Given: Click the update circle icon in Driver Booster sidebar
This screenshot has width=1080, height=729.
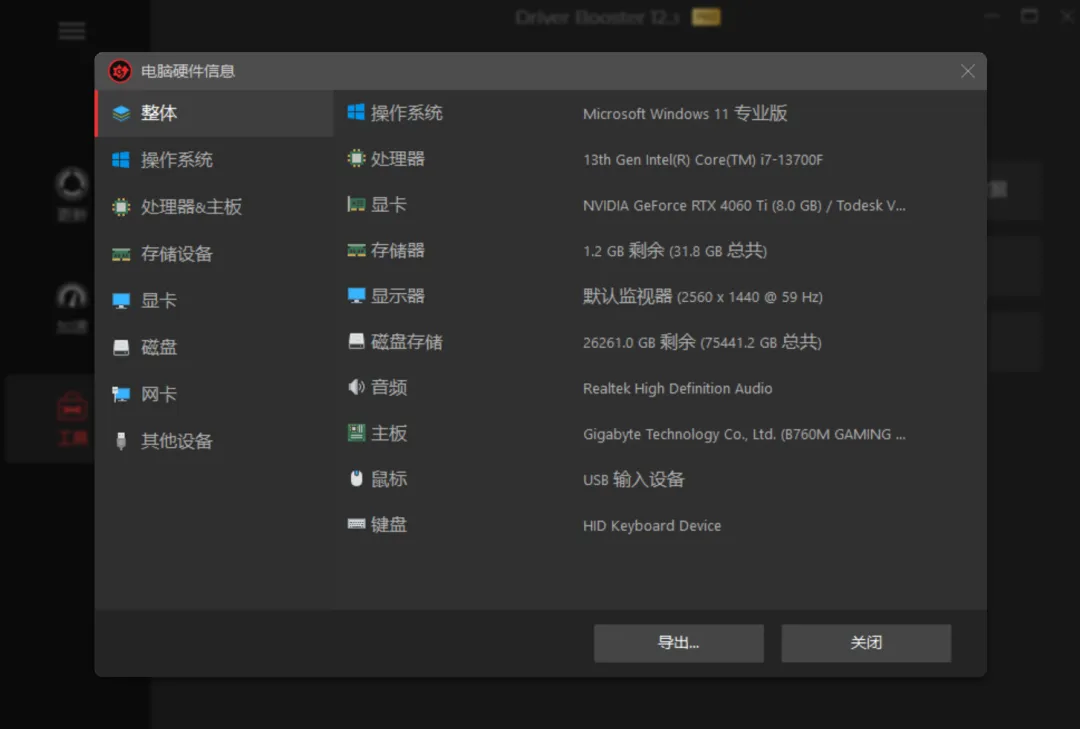Looking at the screenshot, I should pyautogui.click(x=72, y=183).
